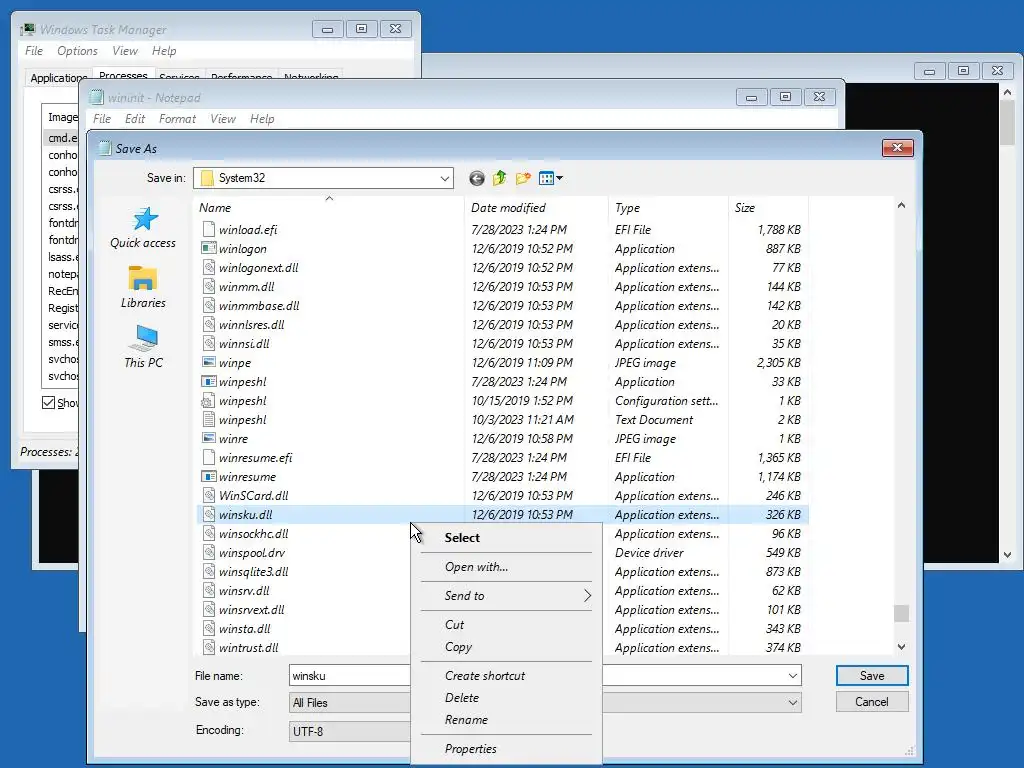Sort files by Size column header
Image resolution: width=1024 pixels, height=768 pixels.
[768, 208]
